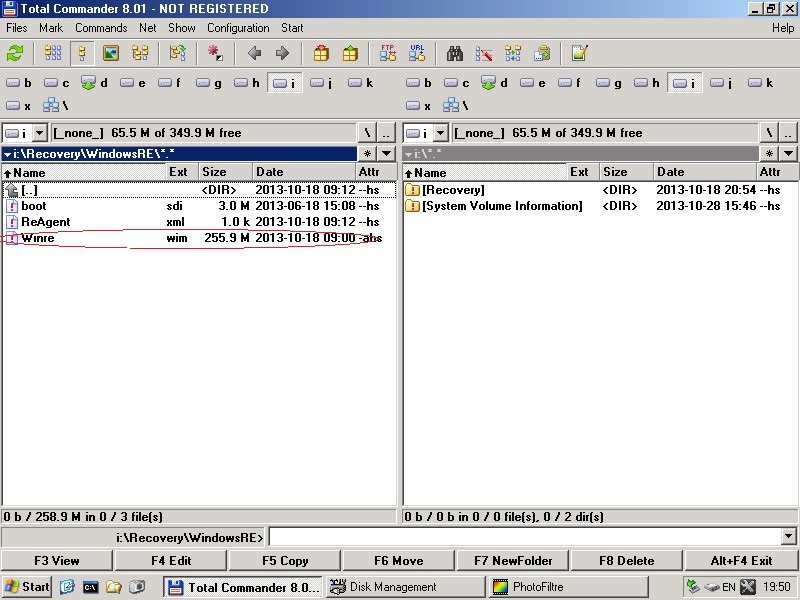
Task: Open the left panel drive dropdown
Action: (39, 132)
